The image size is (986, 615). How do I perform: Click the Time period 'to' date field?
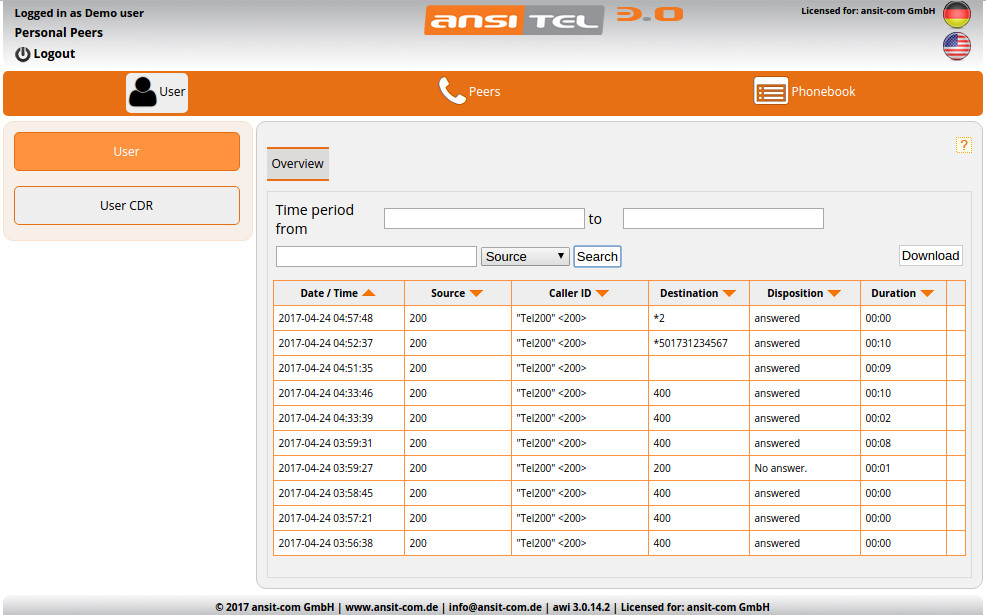pyautogui.click(x=723, y=219)
